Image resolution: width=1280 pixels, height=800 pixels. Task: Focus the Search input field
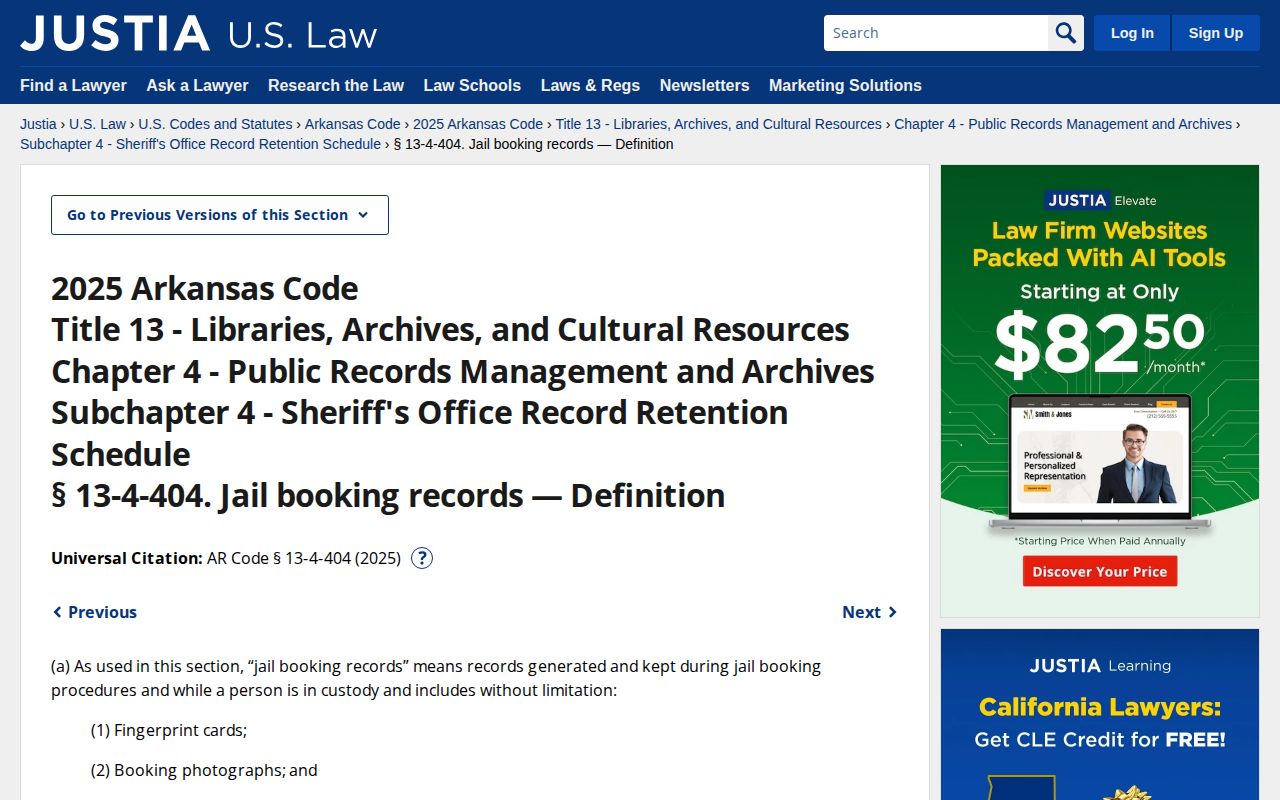(x=936, y=33)
